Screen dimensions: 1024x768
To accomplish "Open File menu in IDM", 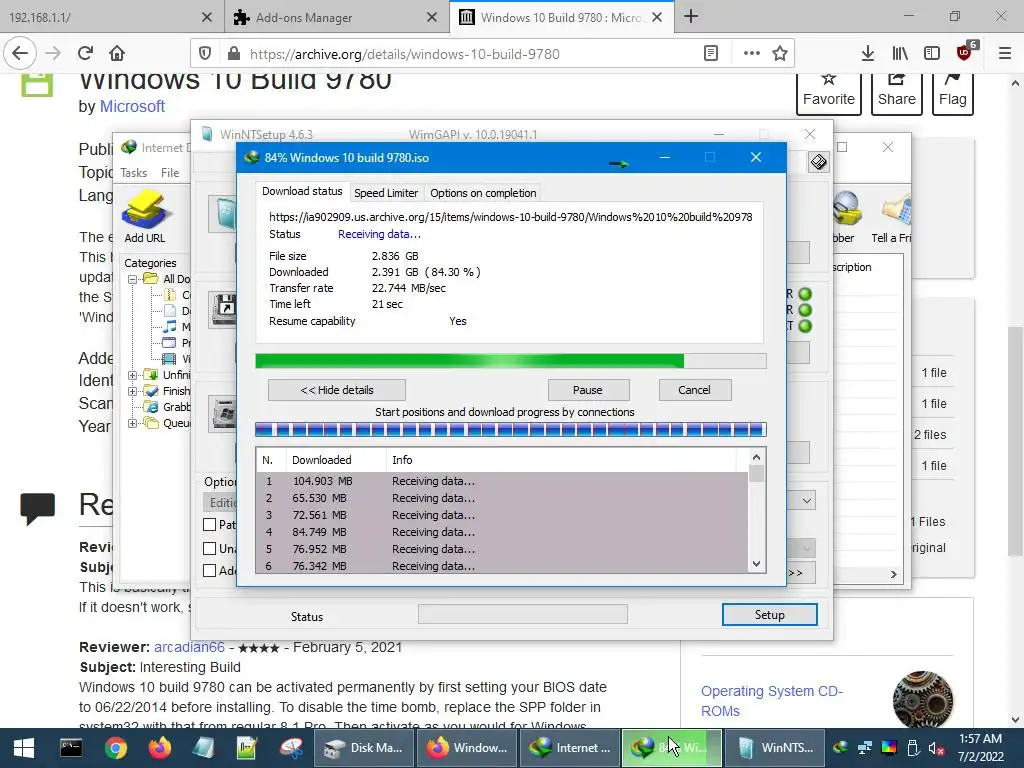I will tap(170, 172).
